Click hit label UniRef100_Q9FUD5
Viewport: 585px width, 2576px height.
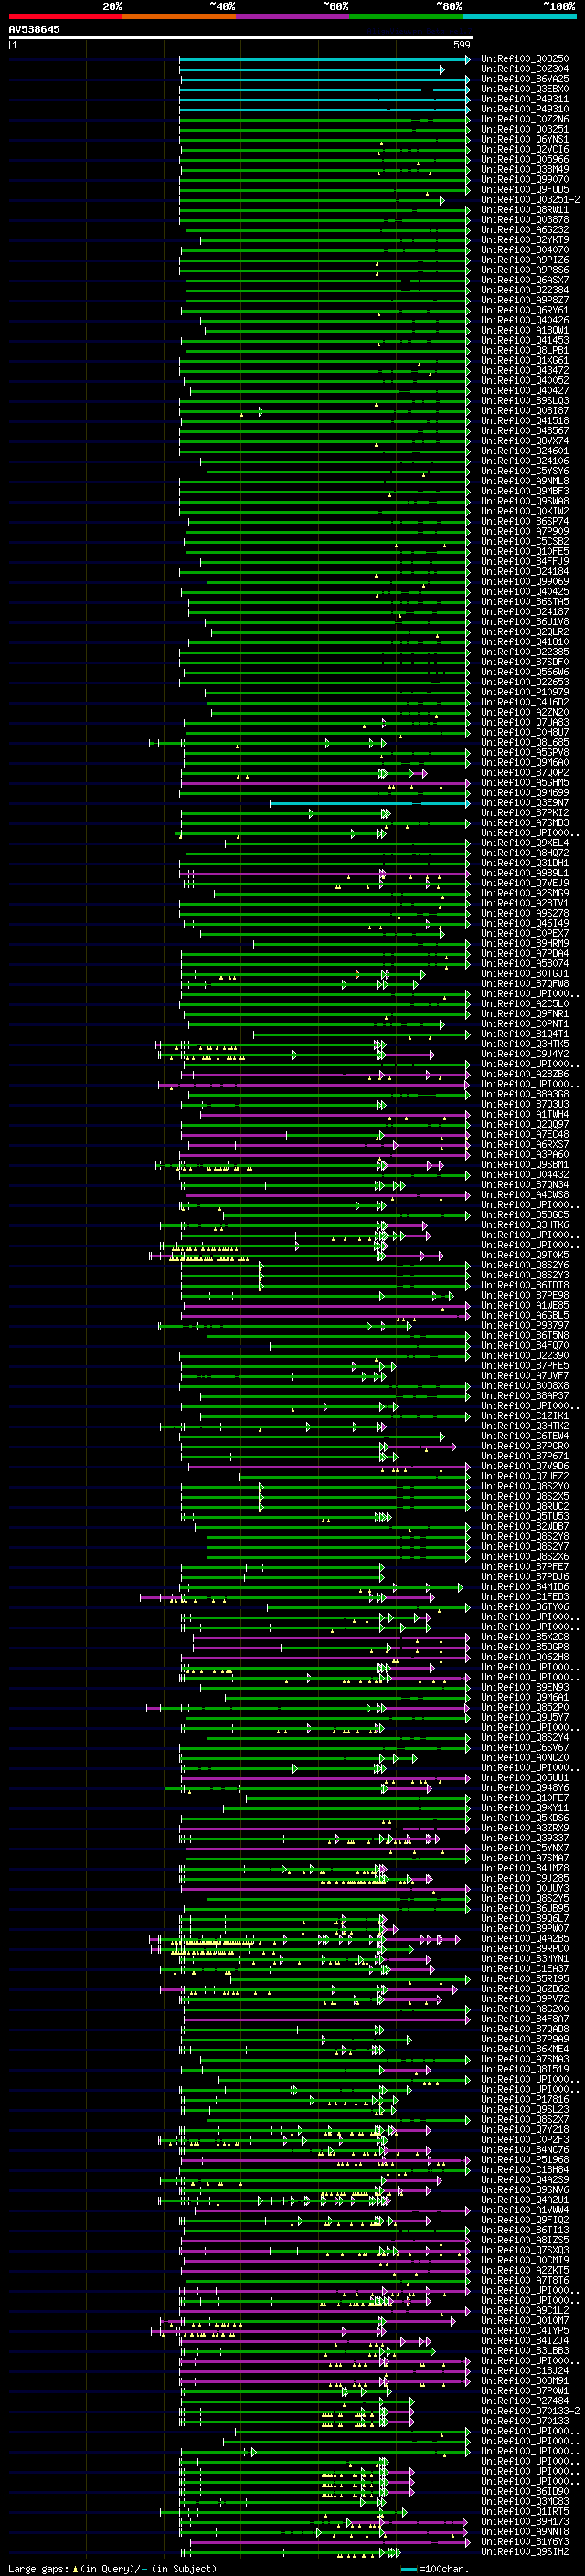[525, 189]
